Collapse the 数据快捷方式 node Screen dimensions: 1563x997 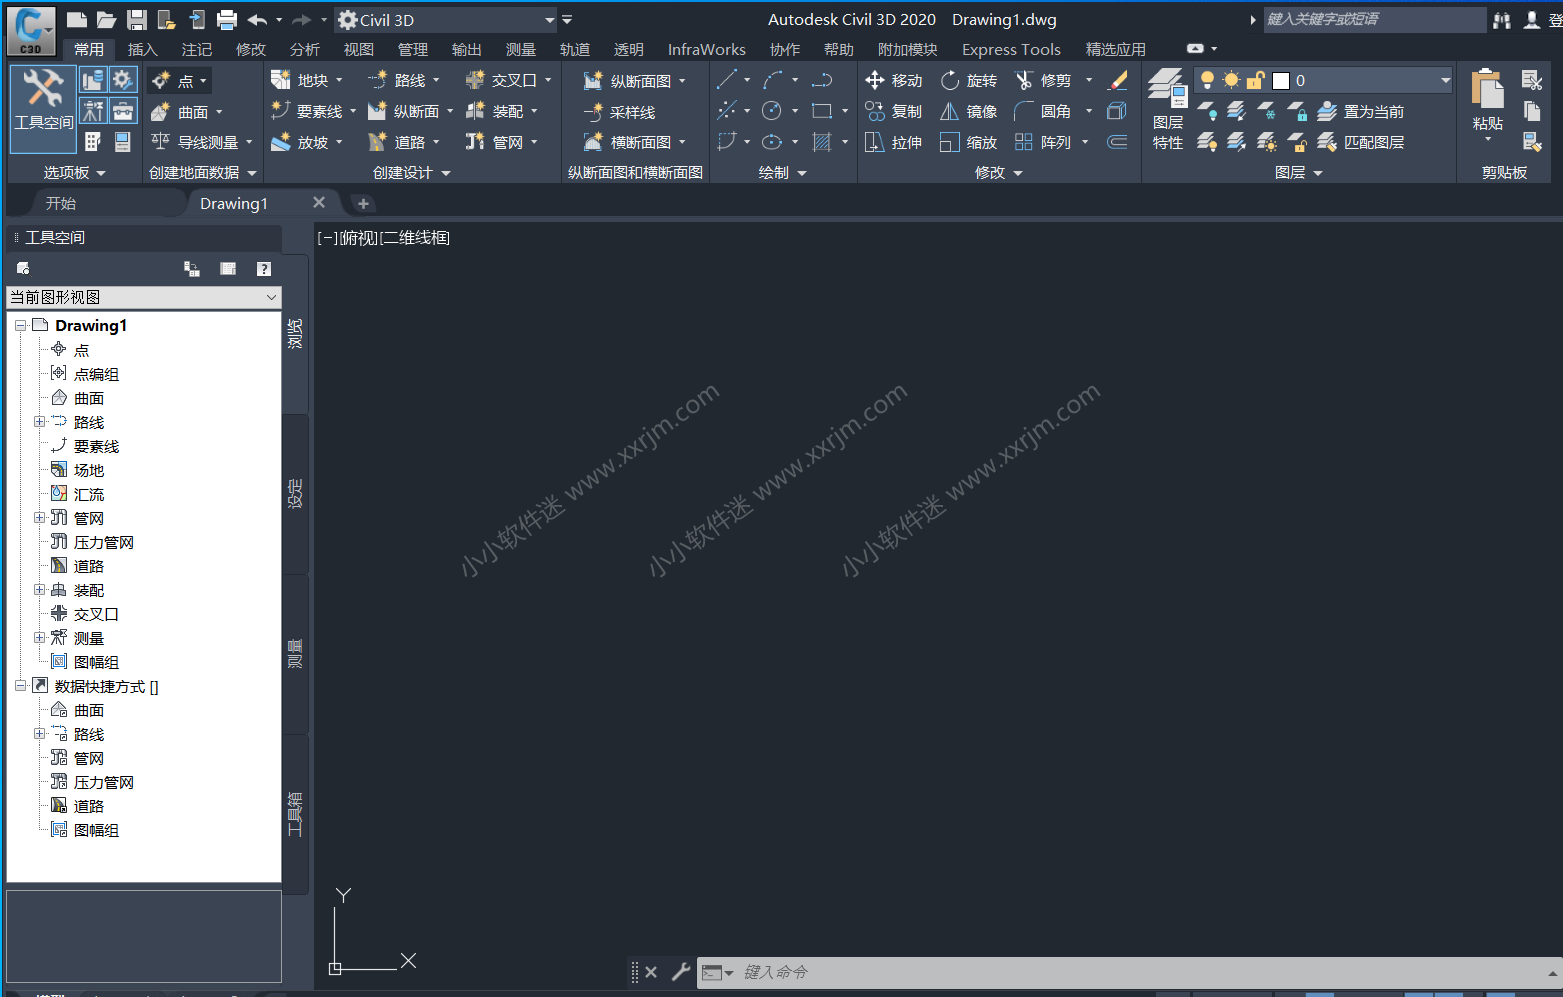pos(20,686)
